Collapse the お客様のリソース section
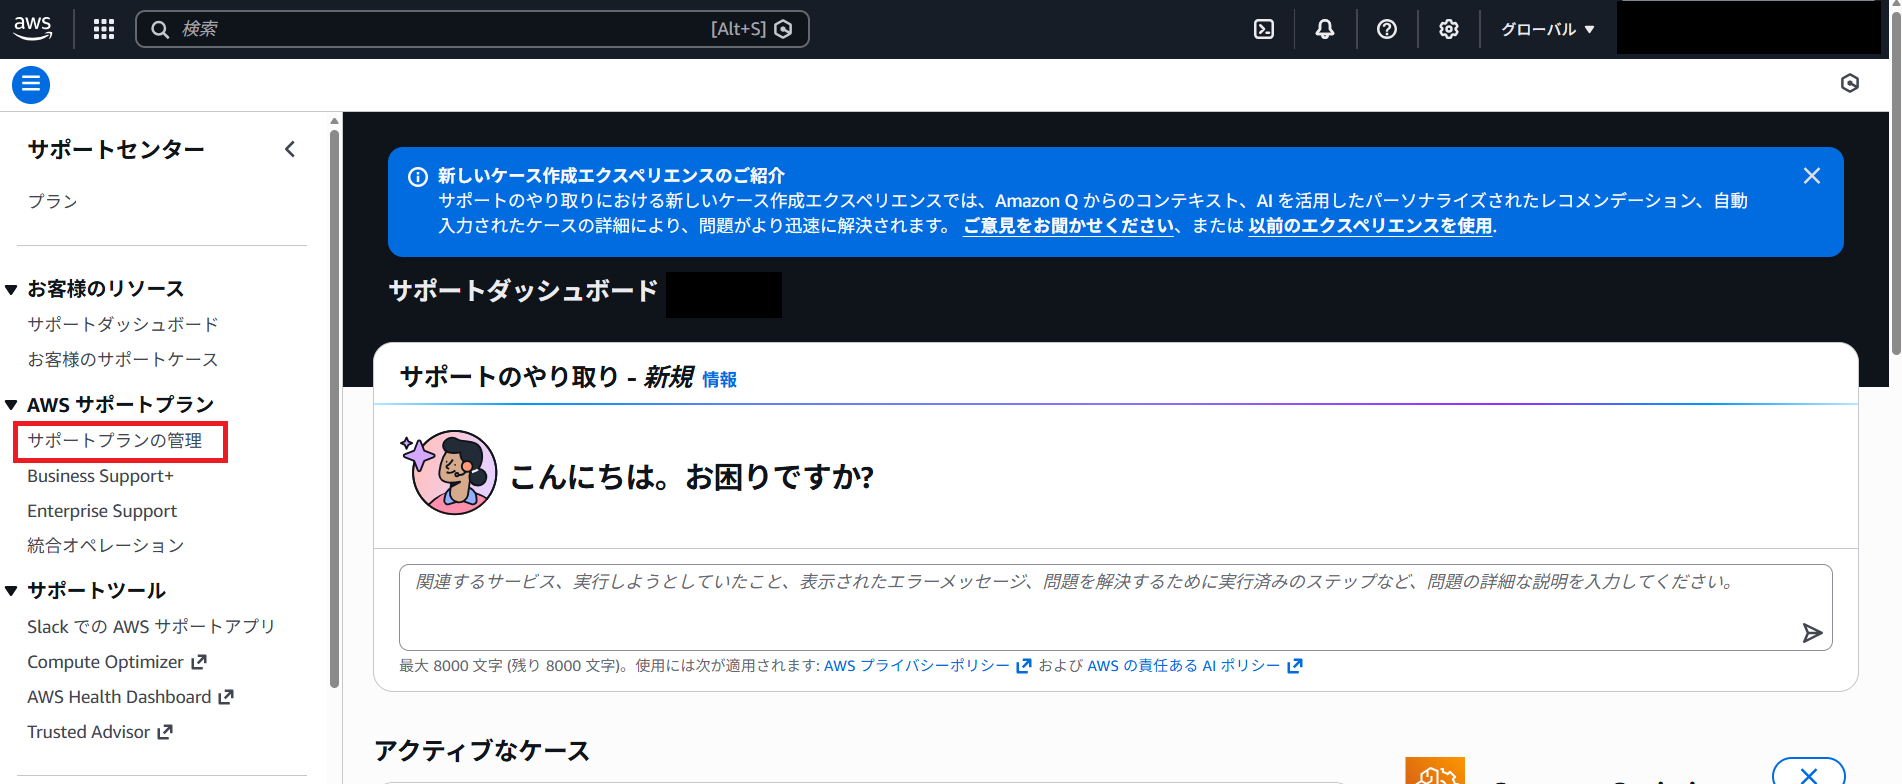The width and height of the screenshot is (1902, 784). tap(12, 290)
